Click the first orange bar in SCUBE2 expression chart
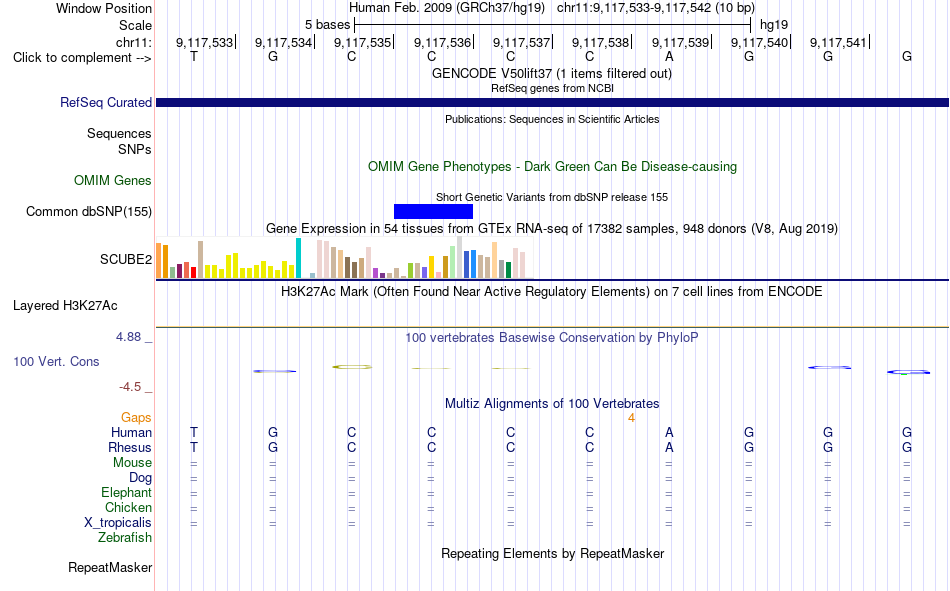Viewport: 950px width, 591px height. coord(159,261)
